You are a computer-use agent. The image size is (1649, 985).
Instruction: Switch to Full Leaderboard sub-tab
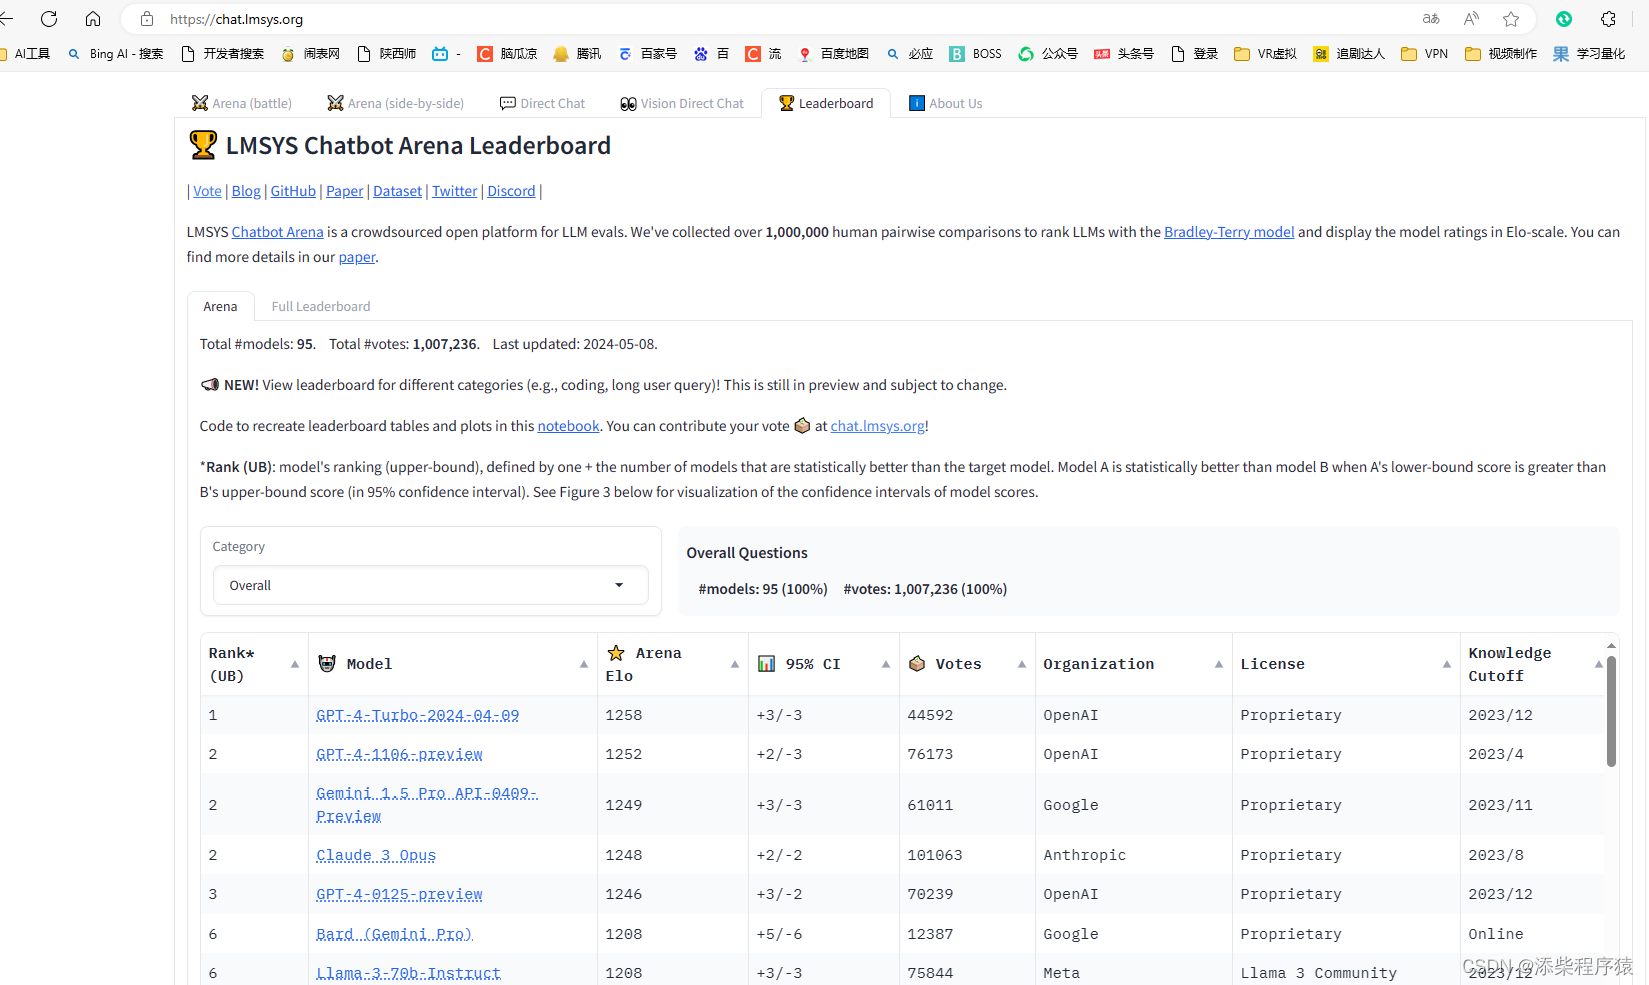click(320, 306)
